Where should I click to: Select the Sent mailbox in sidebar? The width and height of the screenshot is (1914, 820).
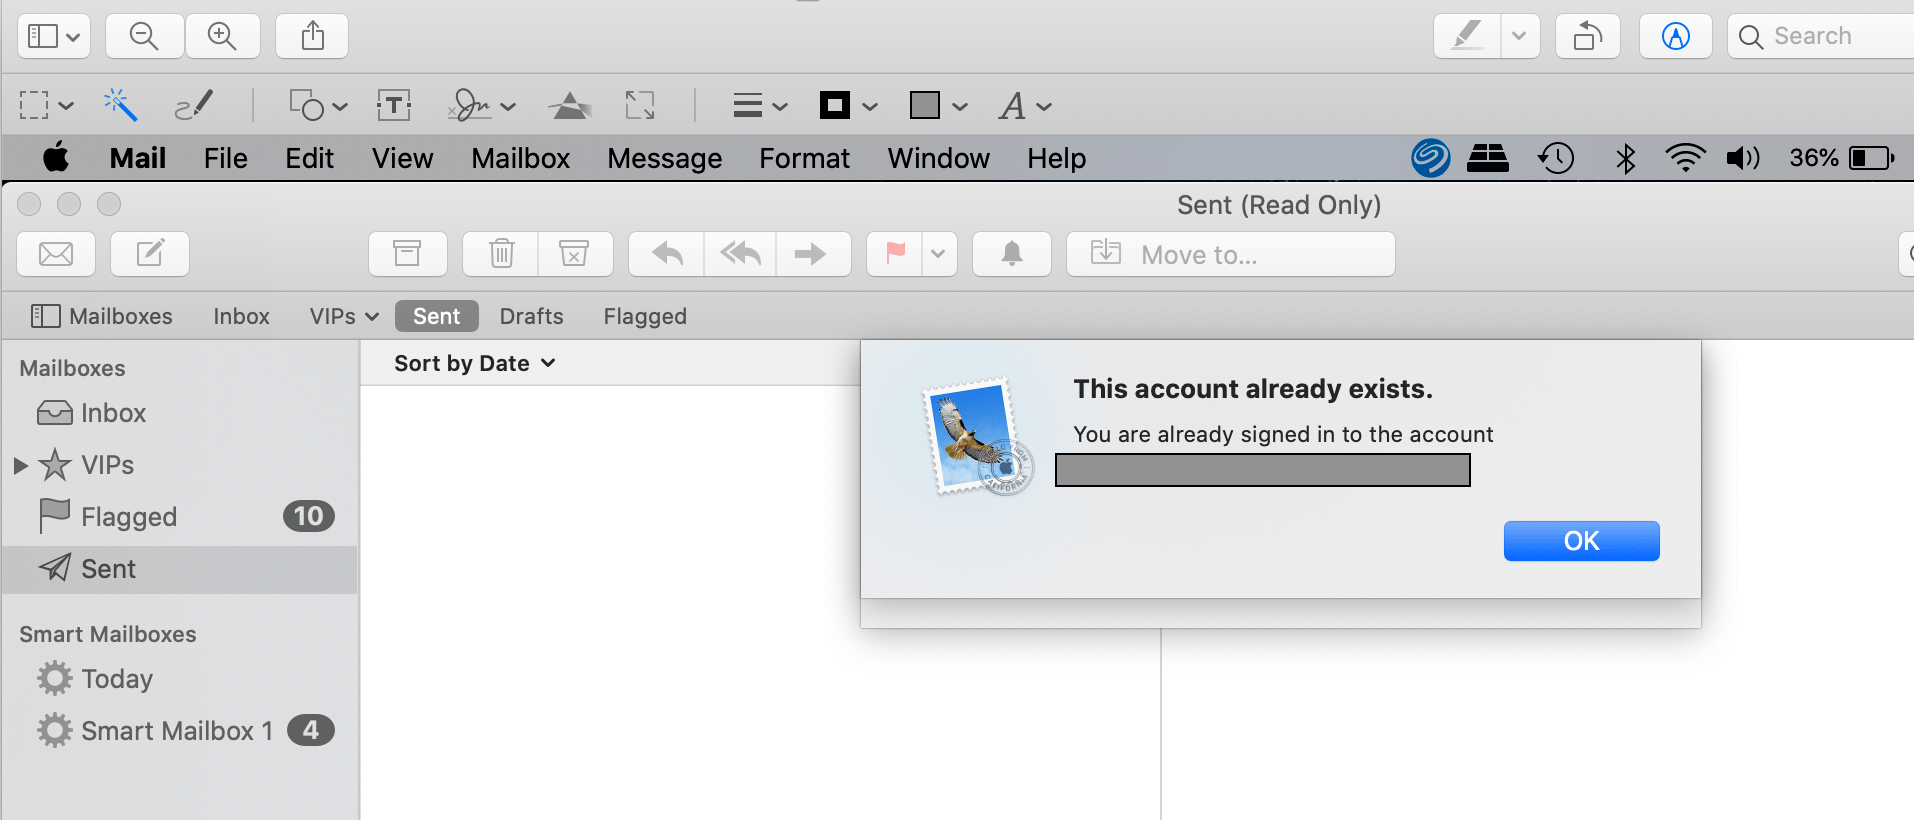(180, 569)
